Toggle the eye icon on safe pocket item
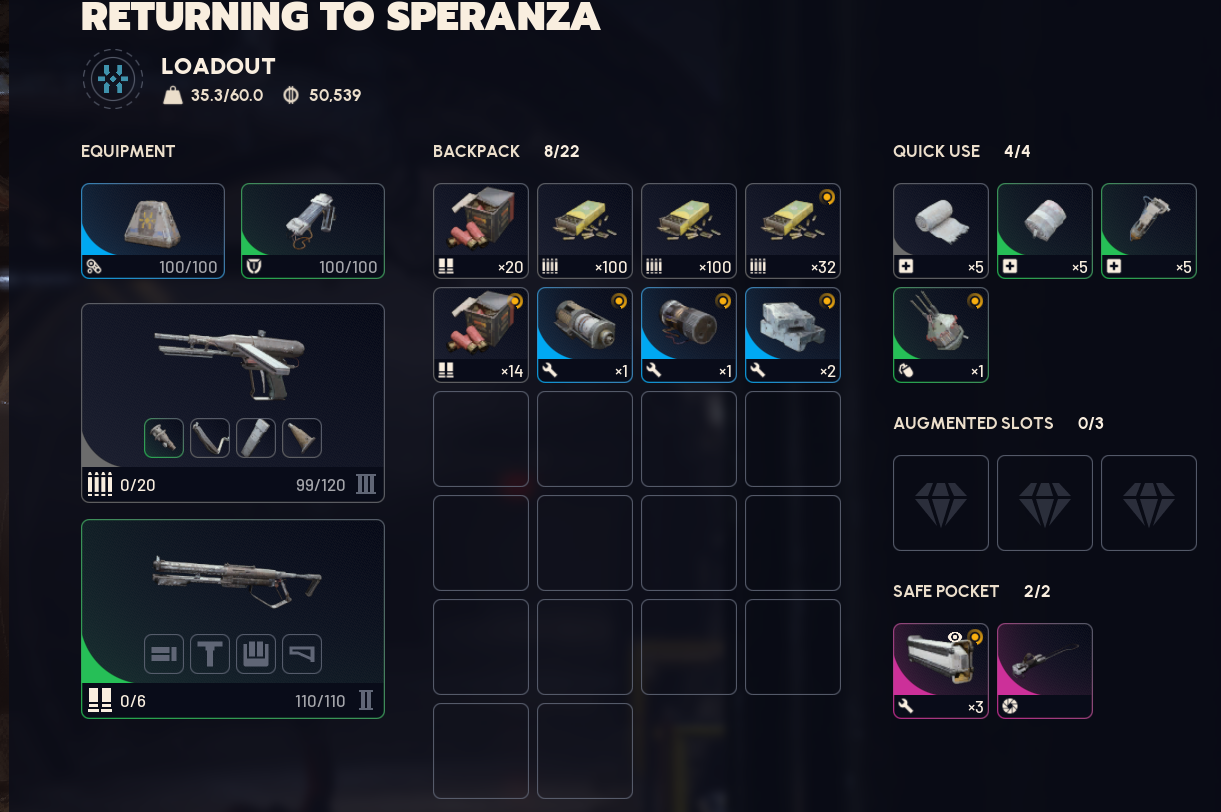Screen dimensions: 1221x812 click(x=955, y=637)
